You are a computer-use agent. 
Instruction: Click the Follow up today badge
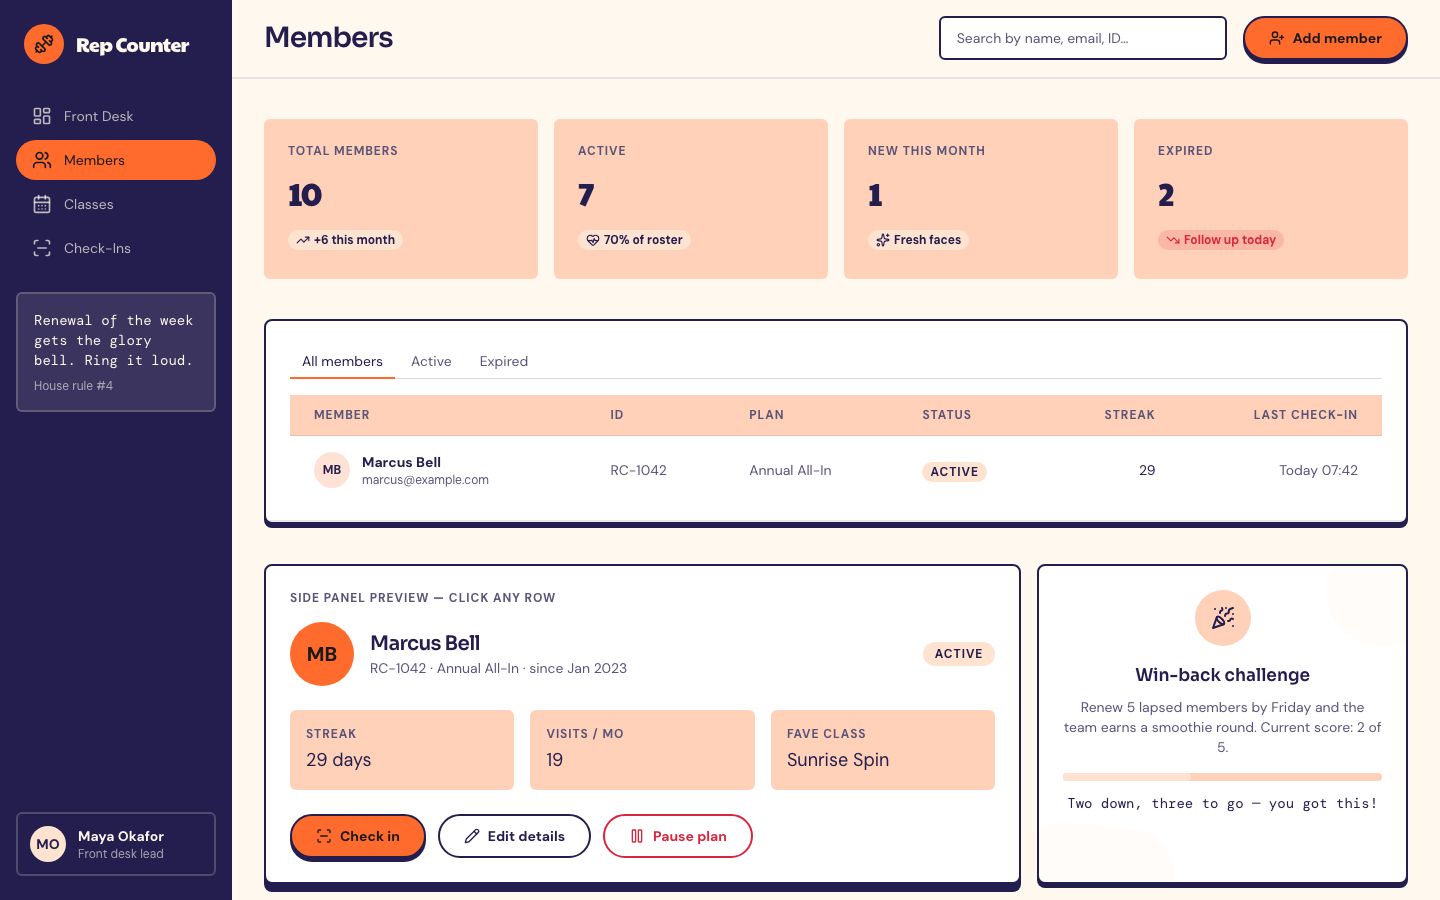click(1221, 240)
